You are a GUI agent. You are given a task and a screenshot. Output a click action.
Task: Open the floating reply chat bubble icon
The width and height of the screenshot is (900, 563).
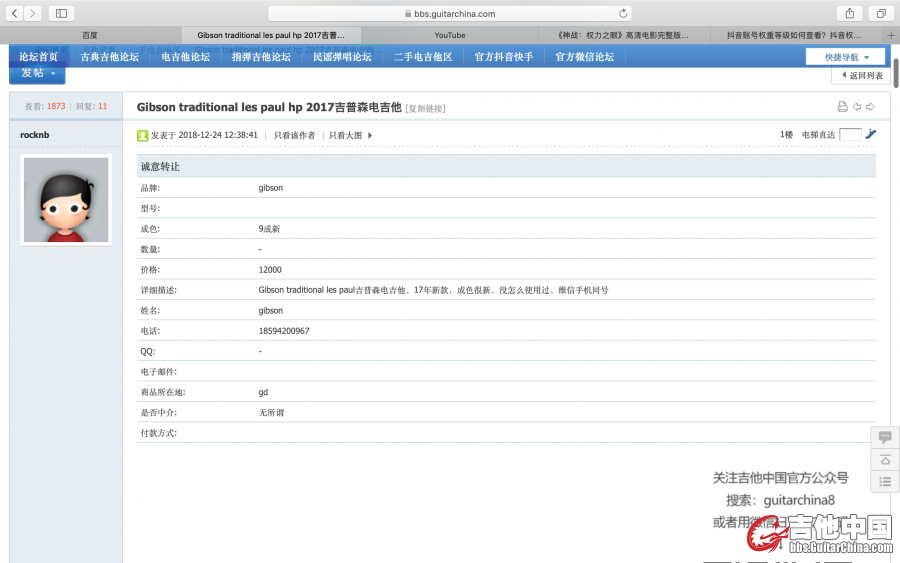(885, 437)
